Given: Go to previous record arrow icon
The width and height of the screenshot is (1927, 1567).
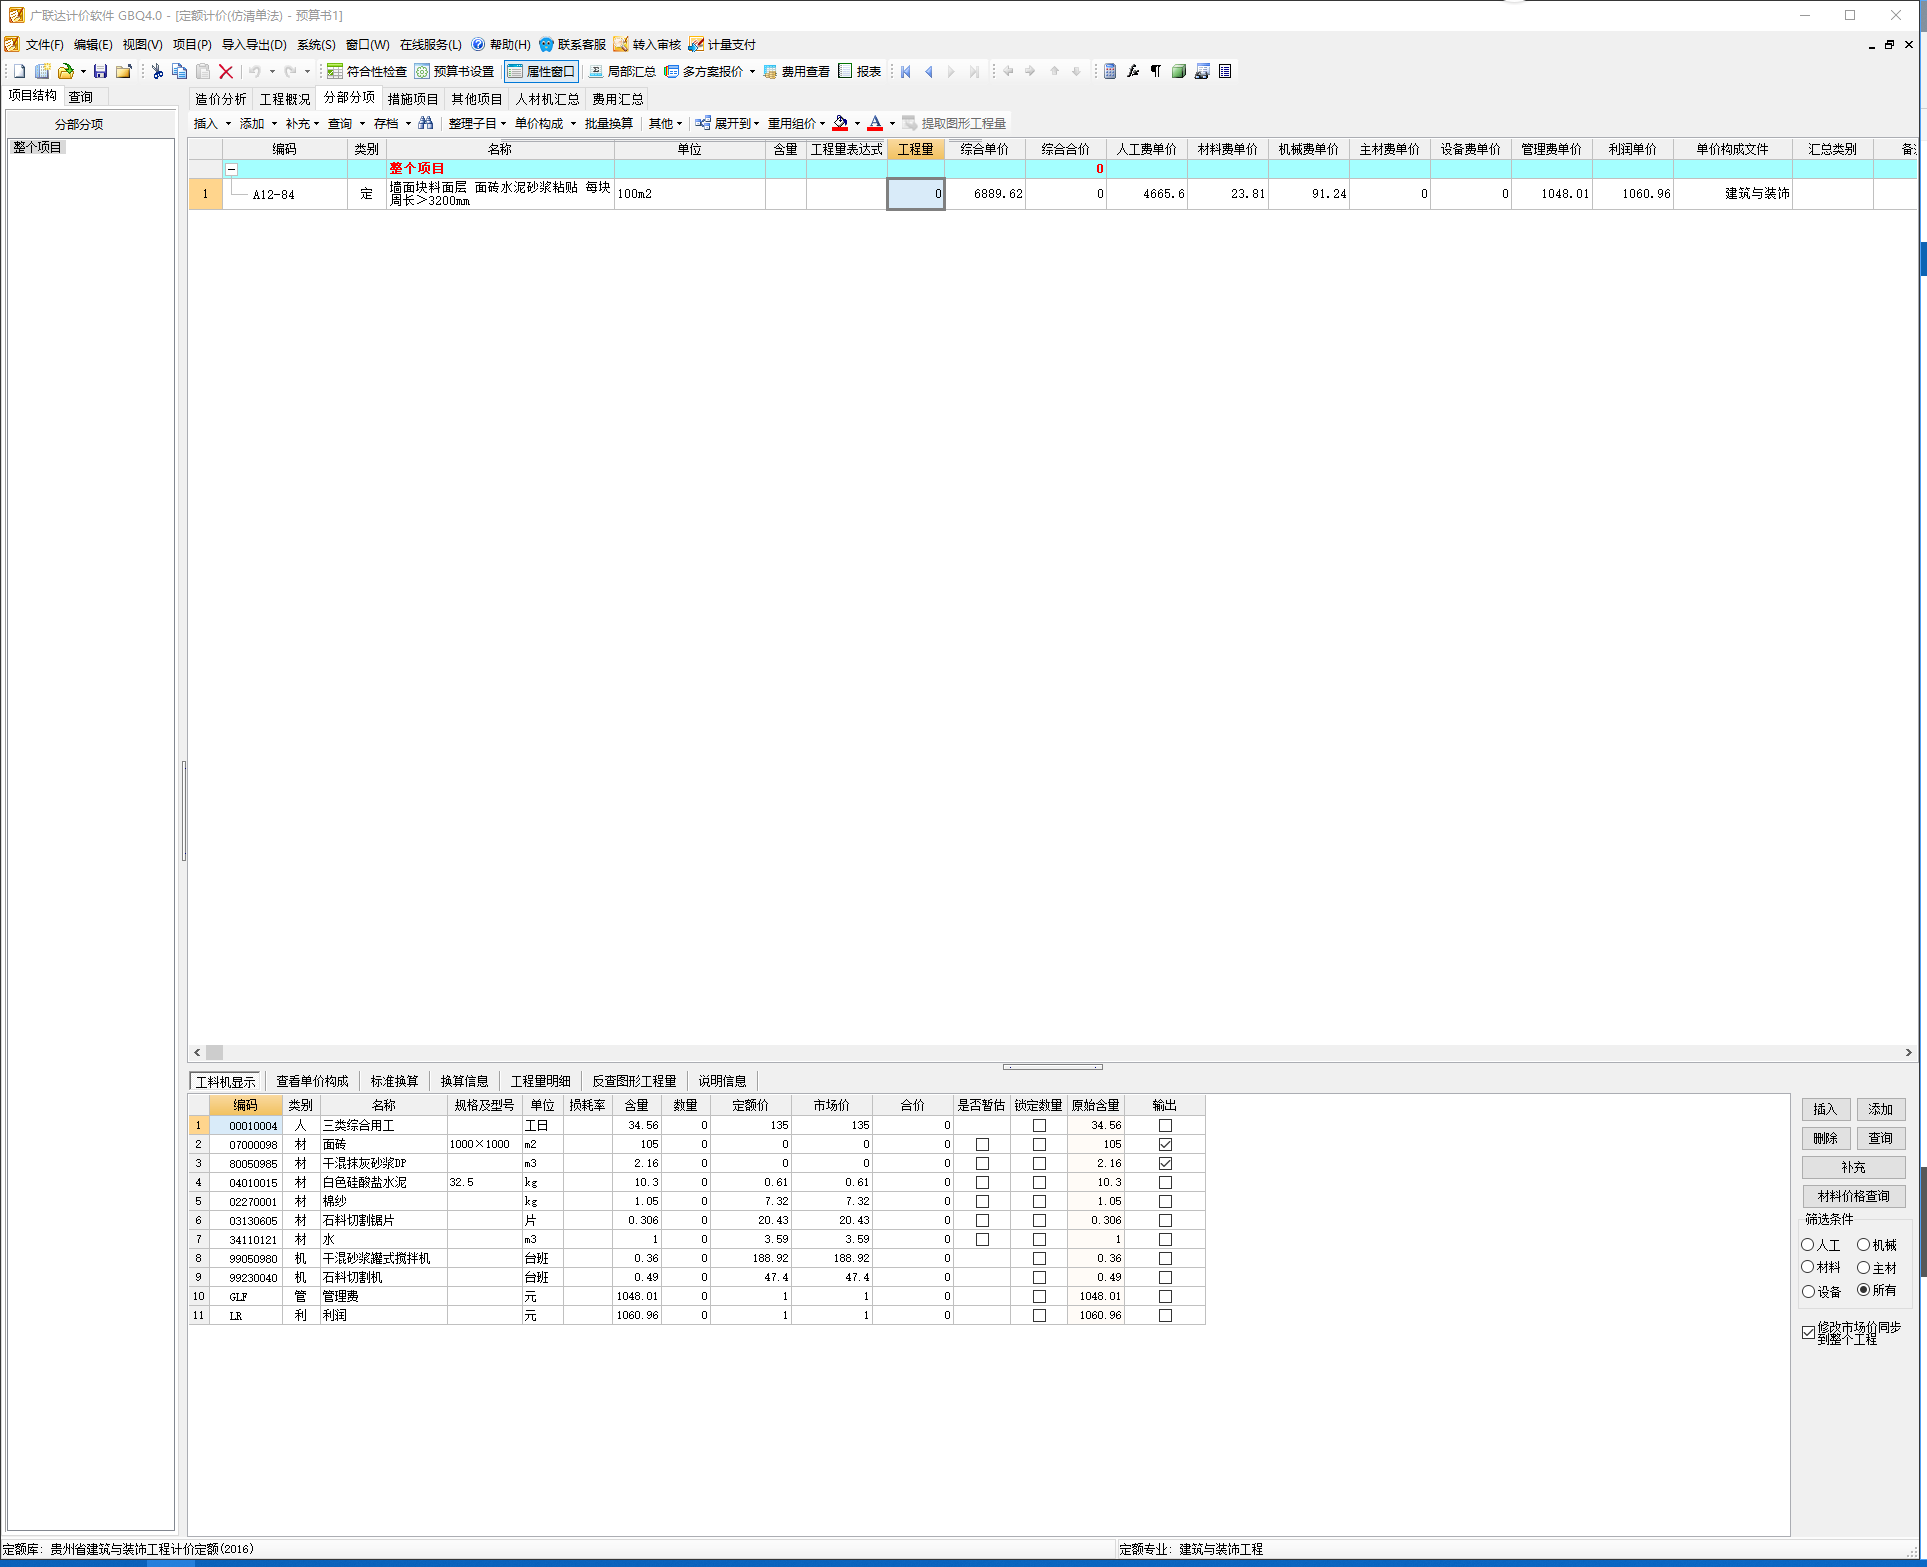Looking at the screenshot, I should pyautogui.click(x=929, y=71).
